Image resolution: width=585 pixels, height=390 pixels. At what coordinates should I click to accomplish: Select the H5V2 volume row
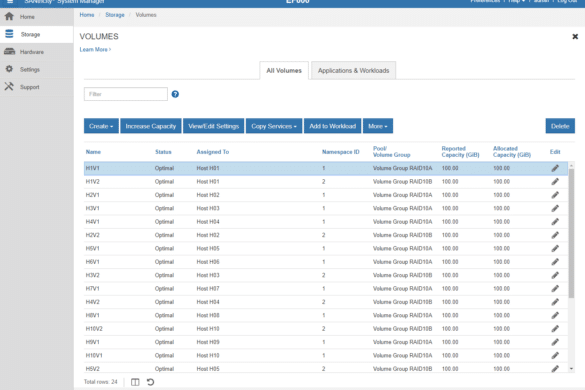click(x=326, y=369)
